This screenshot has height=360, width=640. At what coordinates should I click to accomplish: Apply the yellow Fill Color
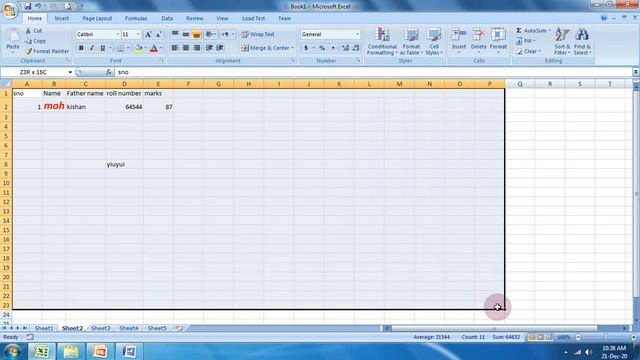click(138, 48)
